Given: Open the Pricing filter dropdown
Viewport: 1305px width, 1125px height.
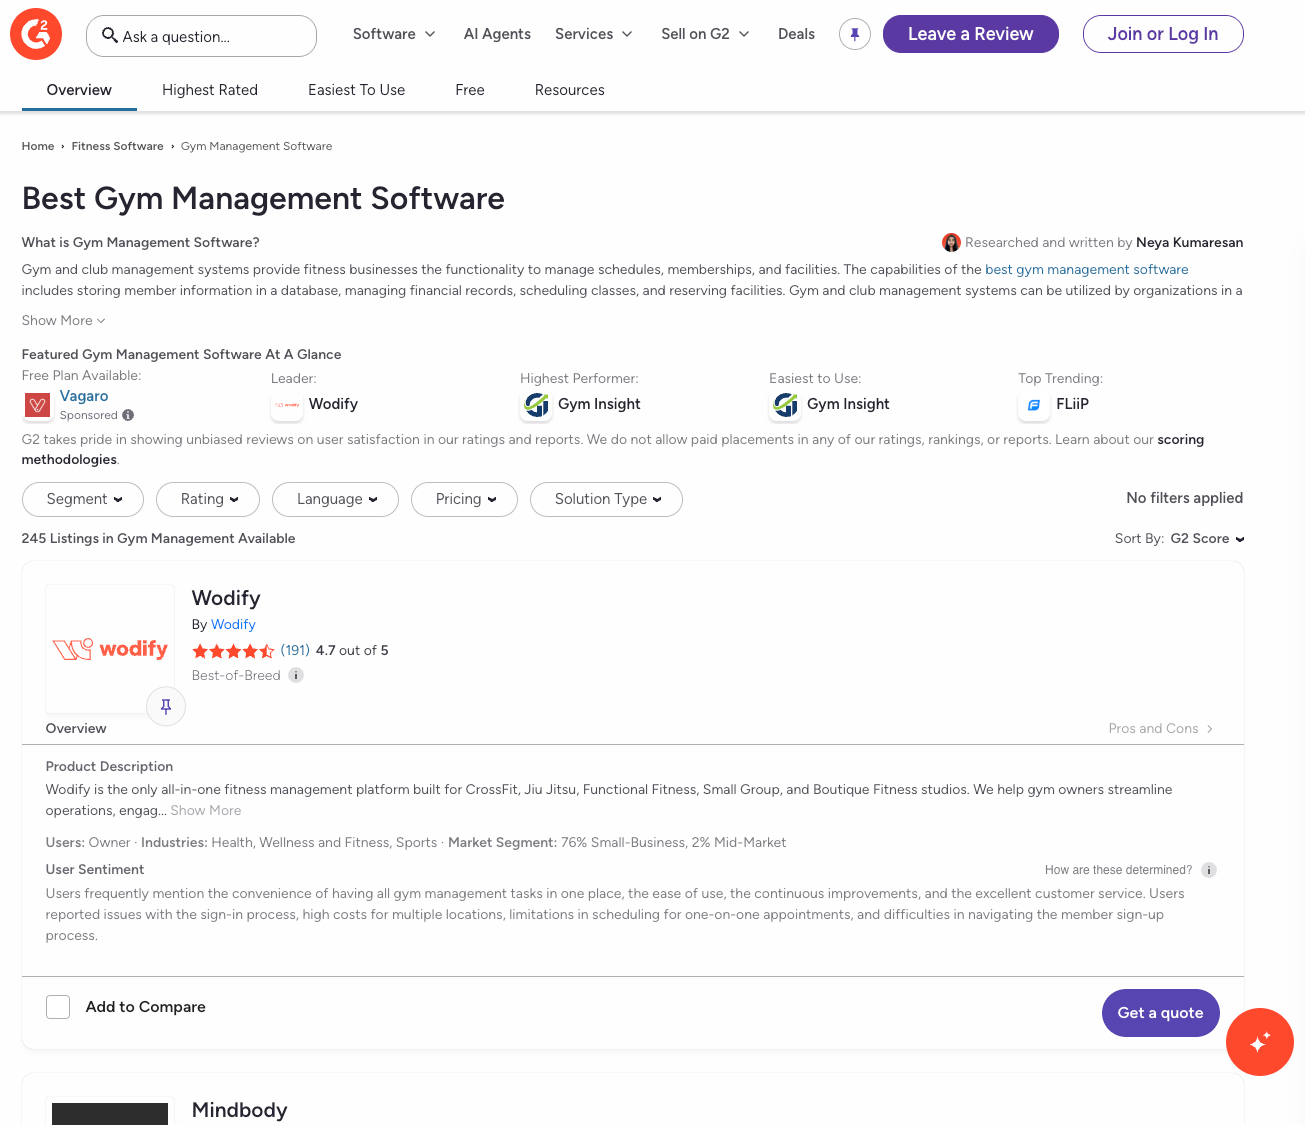Looking at the screenshot, I should (464, 499).
